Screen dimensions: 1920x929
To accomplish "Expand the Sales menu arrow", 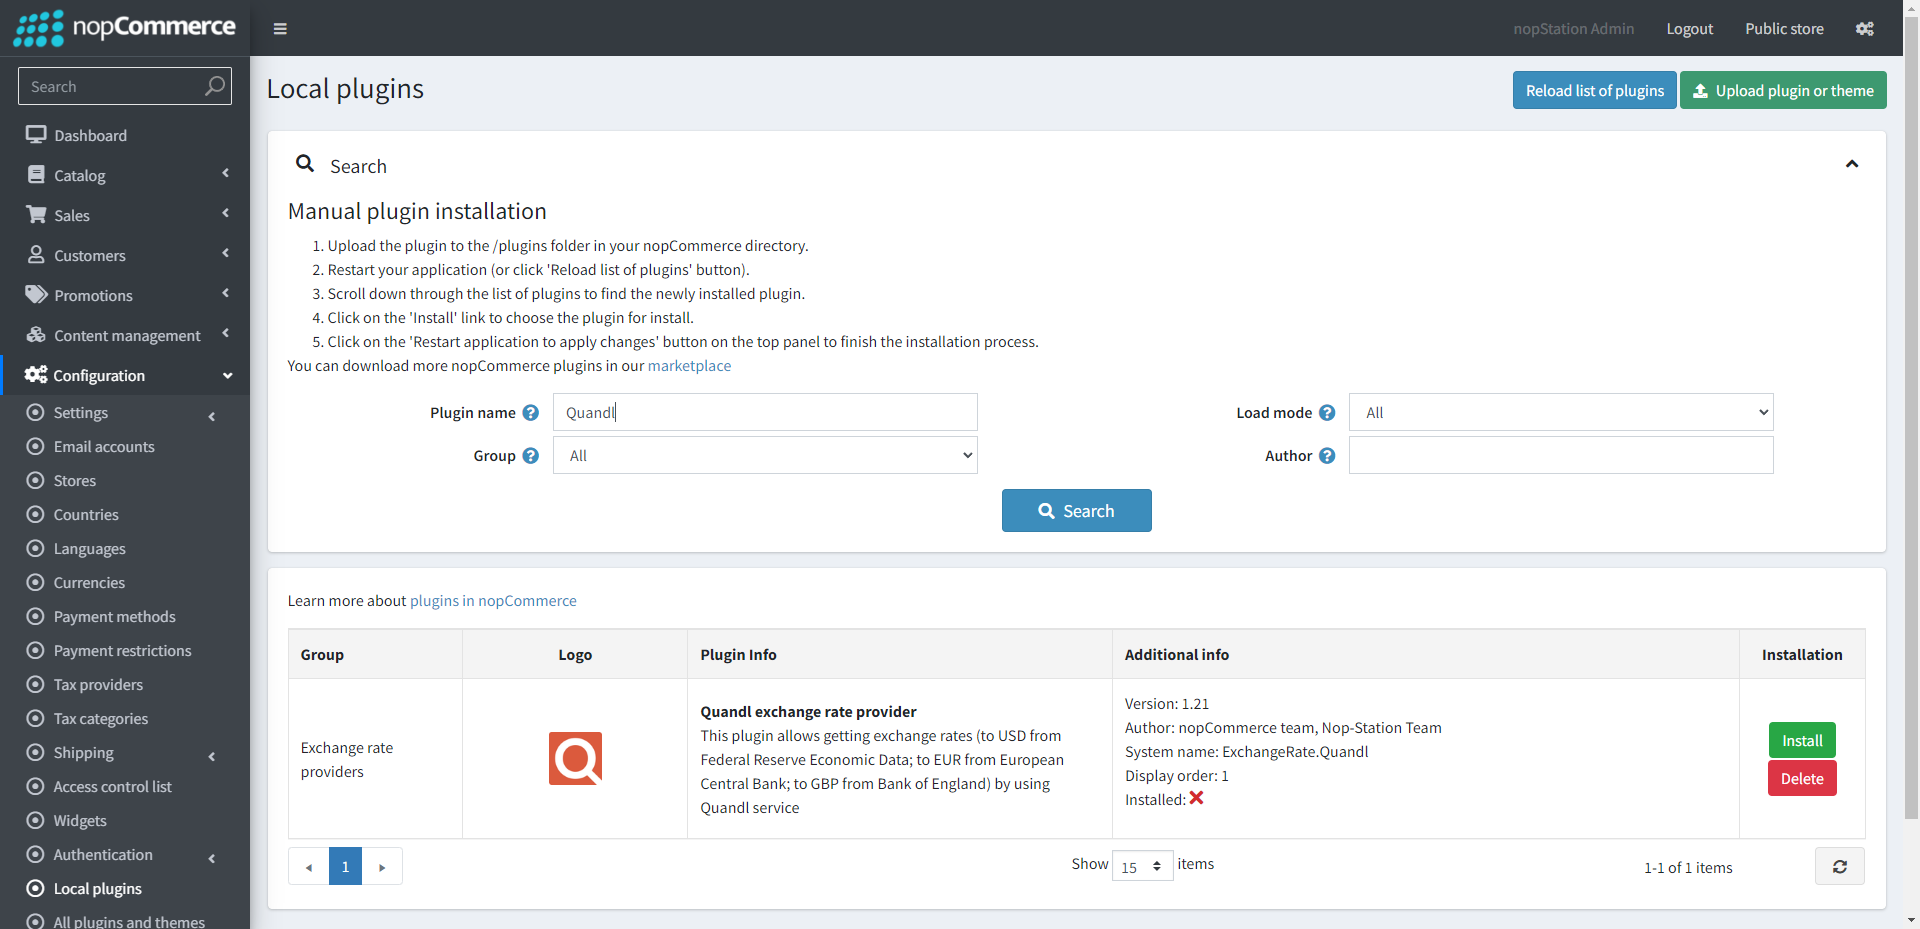I will (x=226, y=213).
